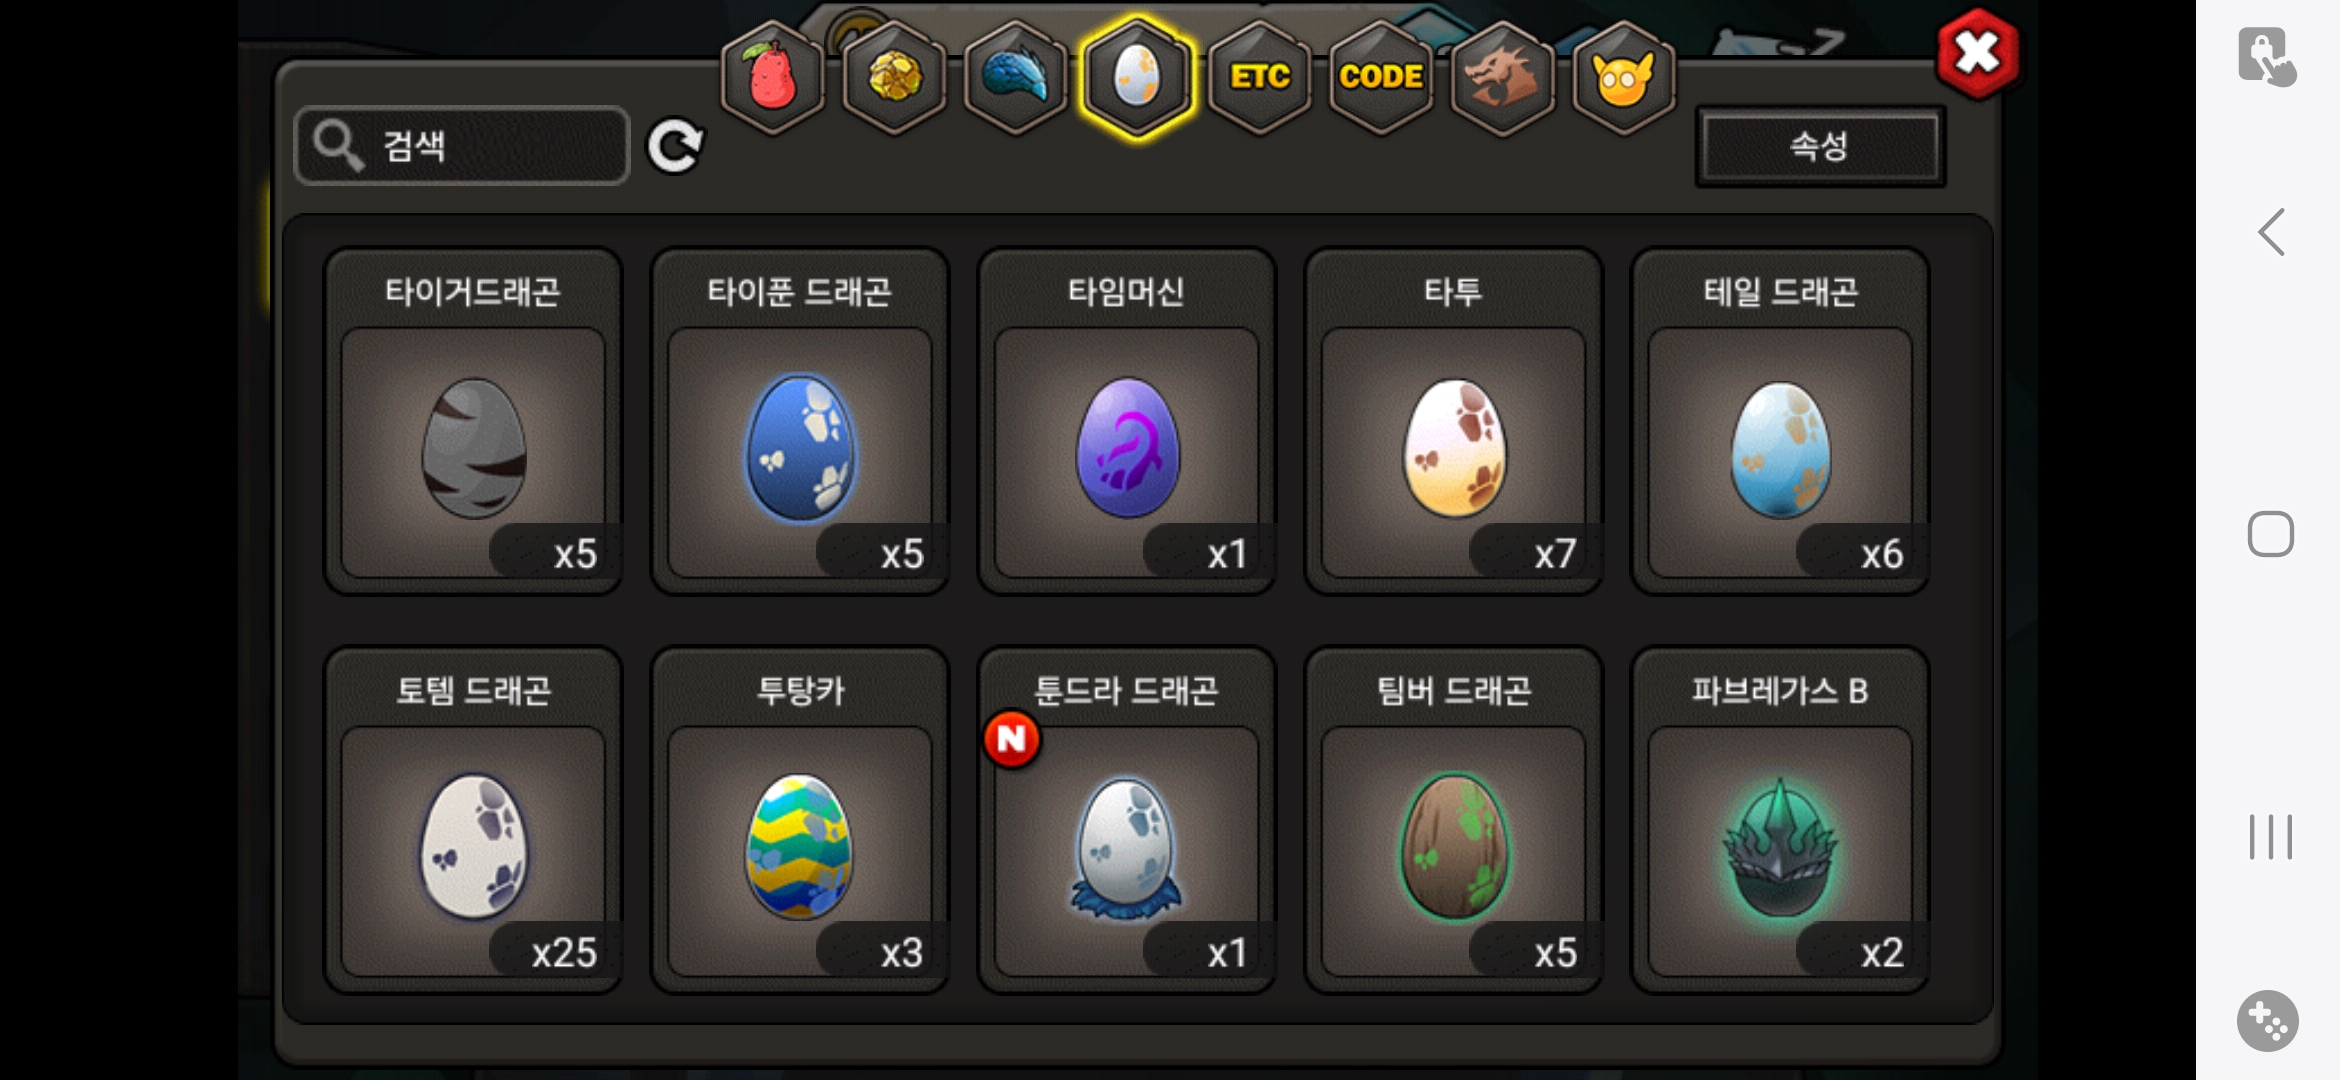Select the 타임머신 purple egg

[x=1127, y=421]
